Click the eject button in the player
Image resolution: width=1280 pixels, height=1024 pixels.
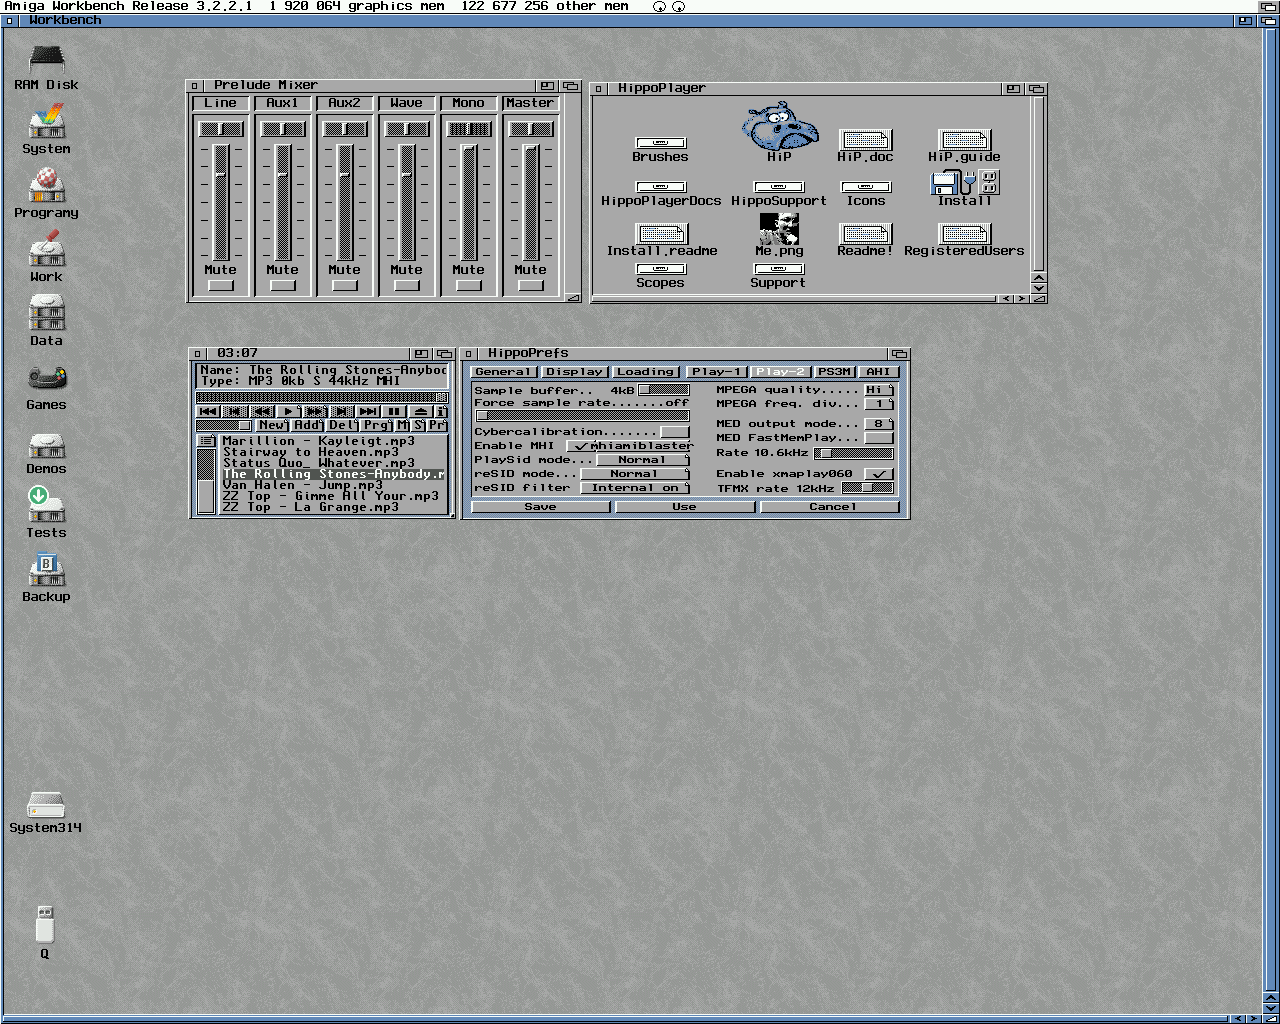(421, 411)
